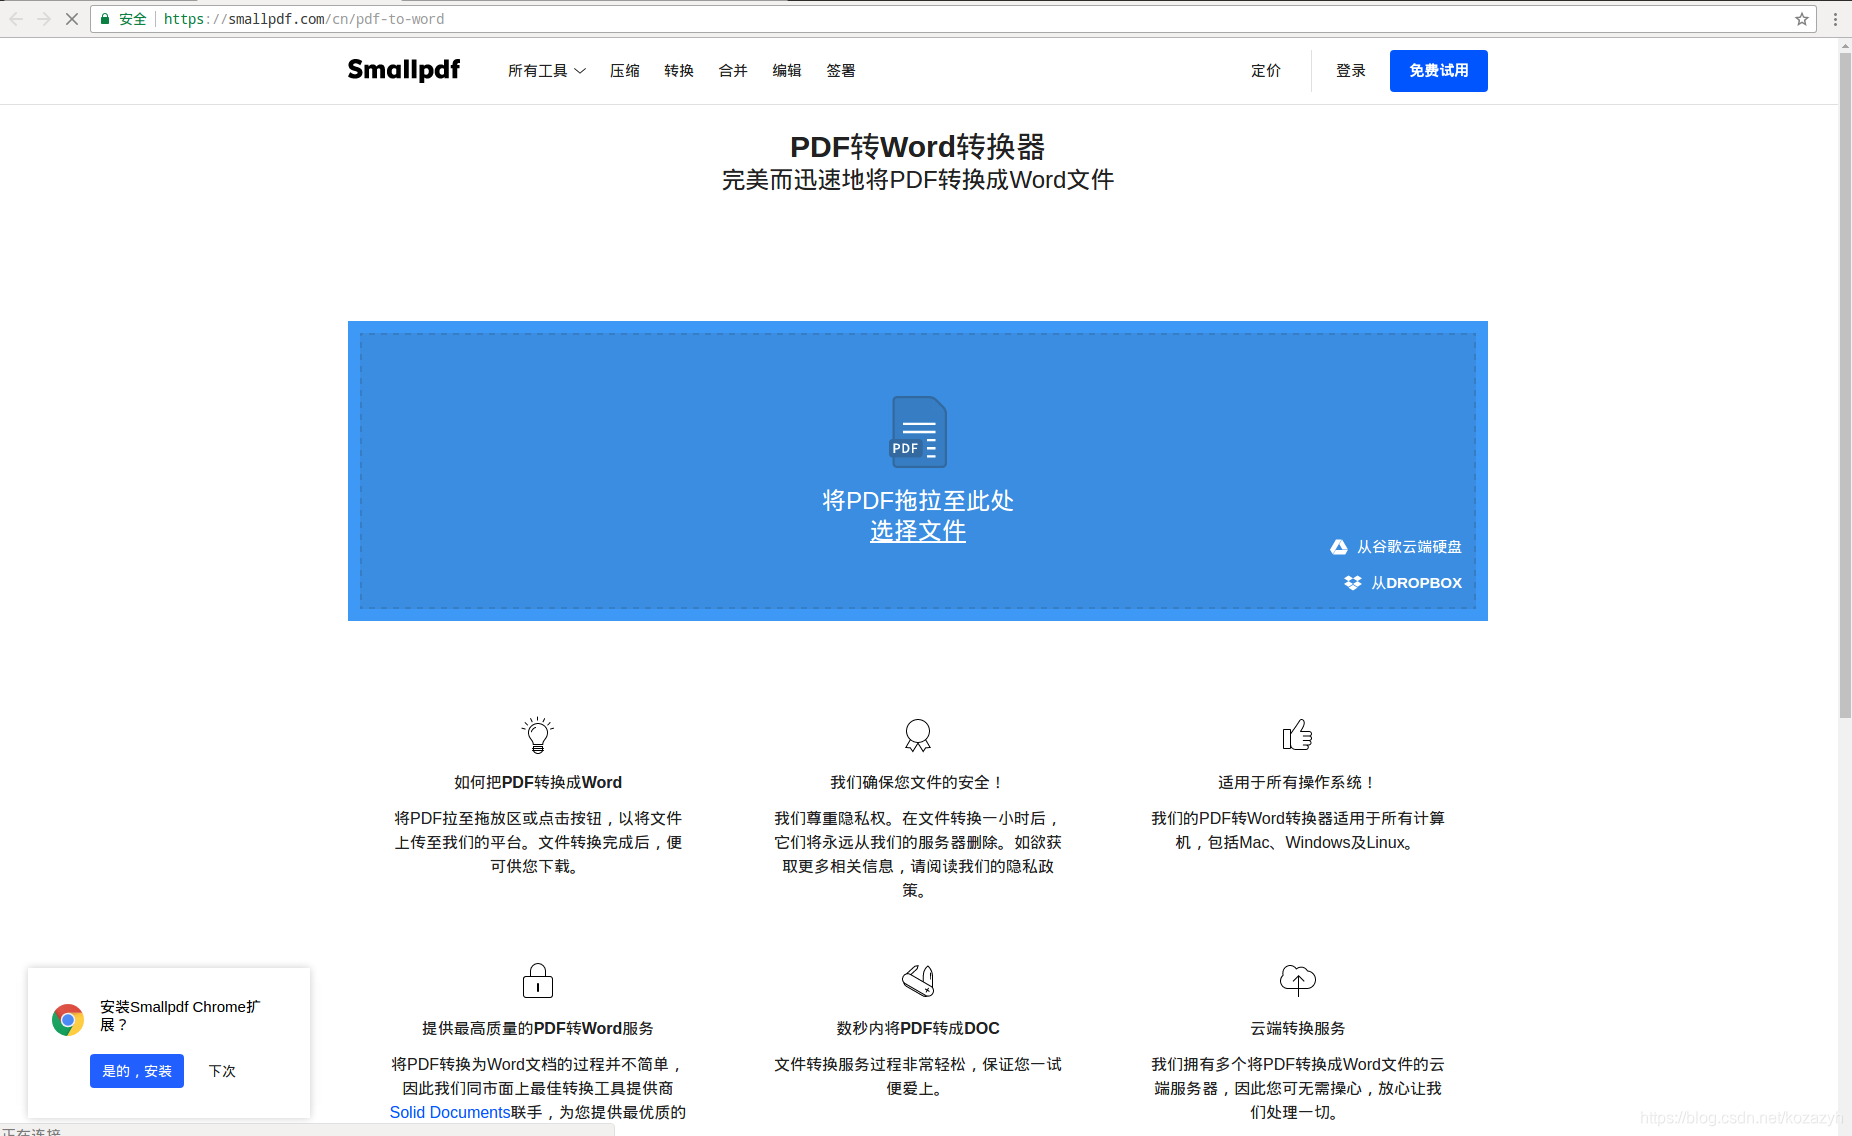Click the address bar URL field
Viewport: 1852px width, 1136px height.
(953, 19)
